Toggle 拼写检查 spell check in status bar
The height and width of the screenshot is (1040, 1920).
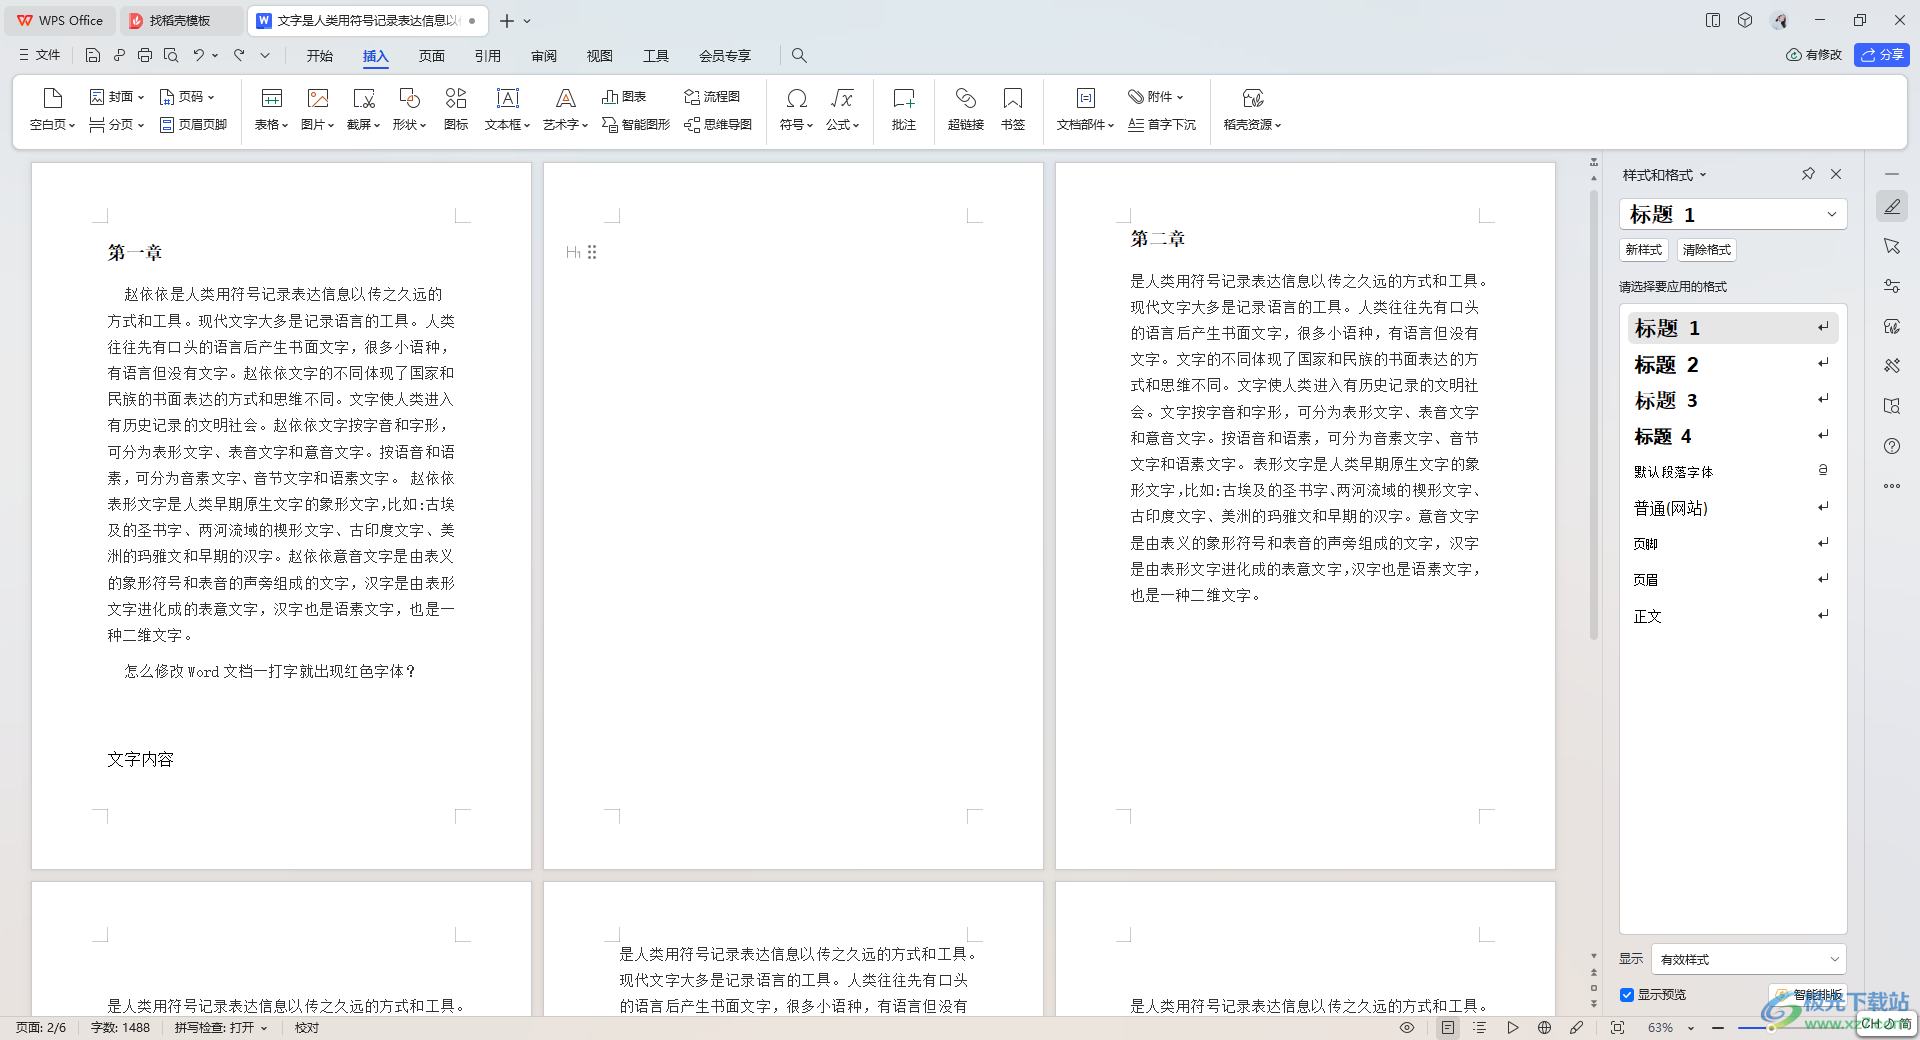221,1028
